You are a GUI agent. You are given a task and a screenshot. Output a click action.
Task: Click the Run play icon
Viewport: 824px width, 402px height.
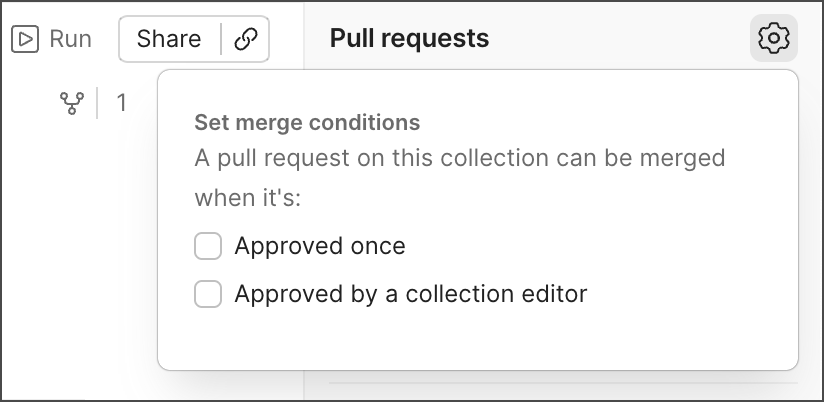[x=25, y=39]
